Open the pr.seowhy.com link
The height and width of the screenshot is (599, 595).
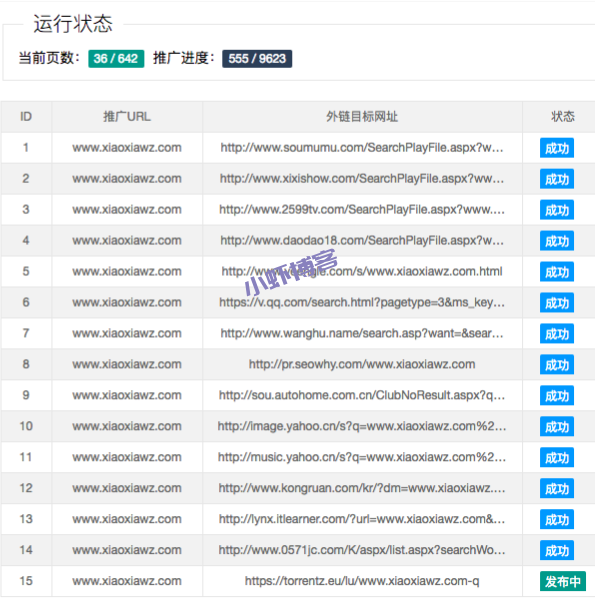pos(362,364)
